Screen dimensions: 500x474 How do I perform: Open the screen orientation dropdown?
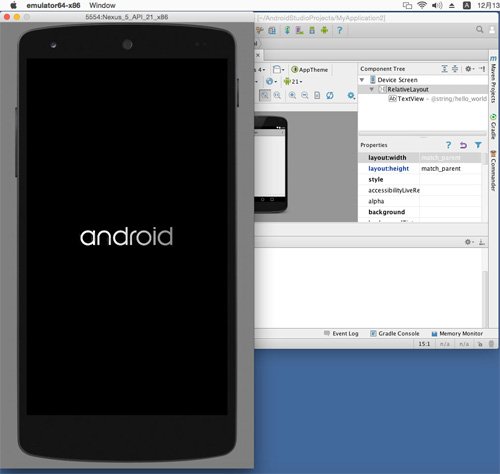pos(279,70)
